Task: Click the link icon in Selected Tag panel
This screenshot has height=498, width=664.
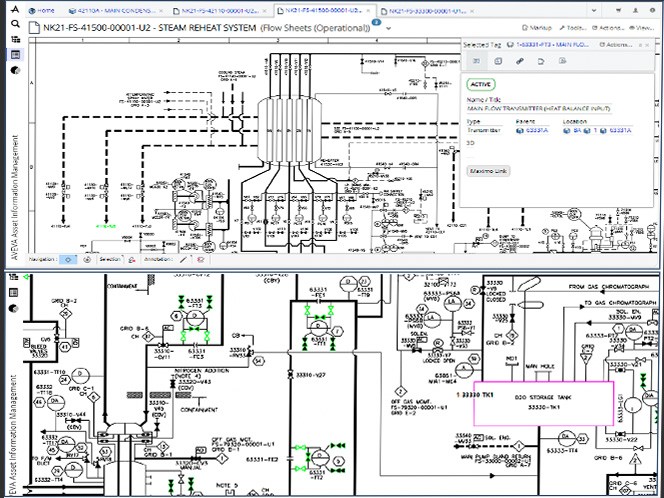Action: click(521, 62)
